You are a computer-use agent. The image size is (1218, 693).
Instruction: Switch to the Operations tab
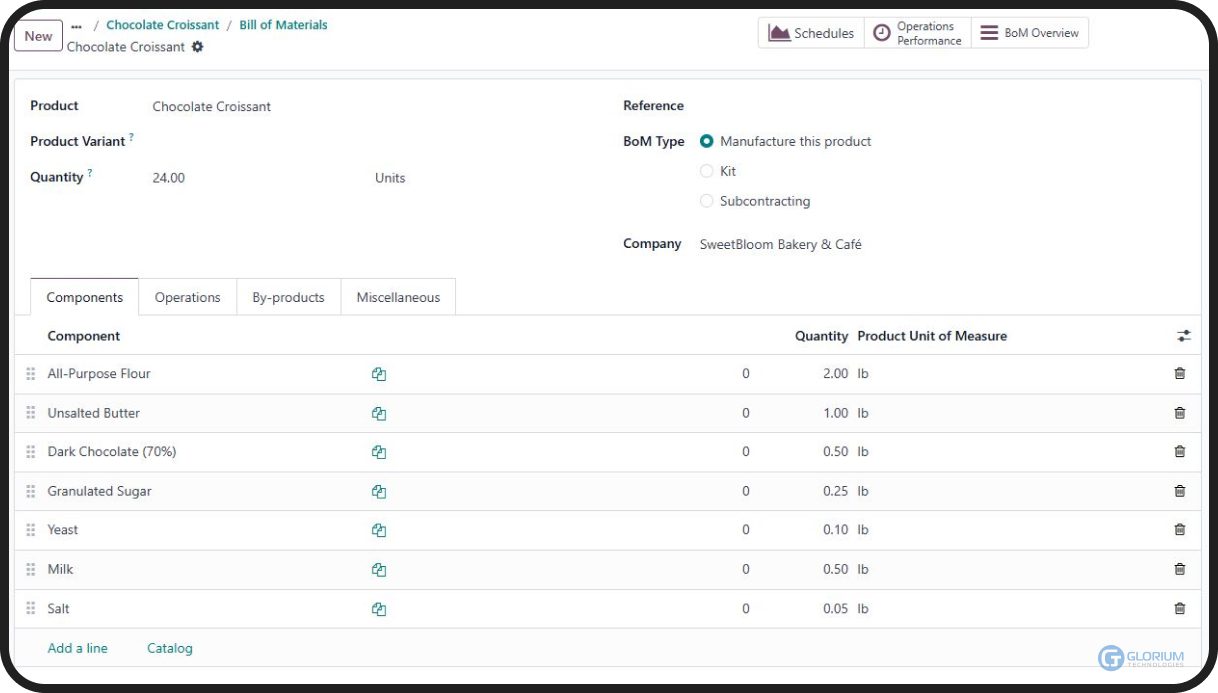tap(187, 297)
